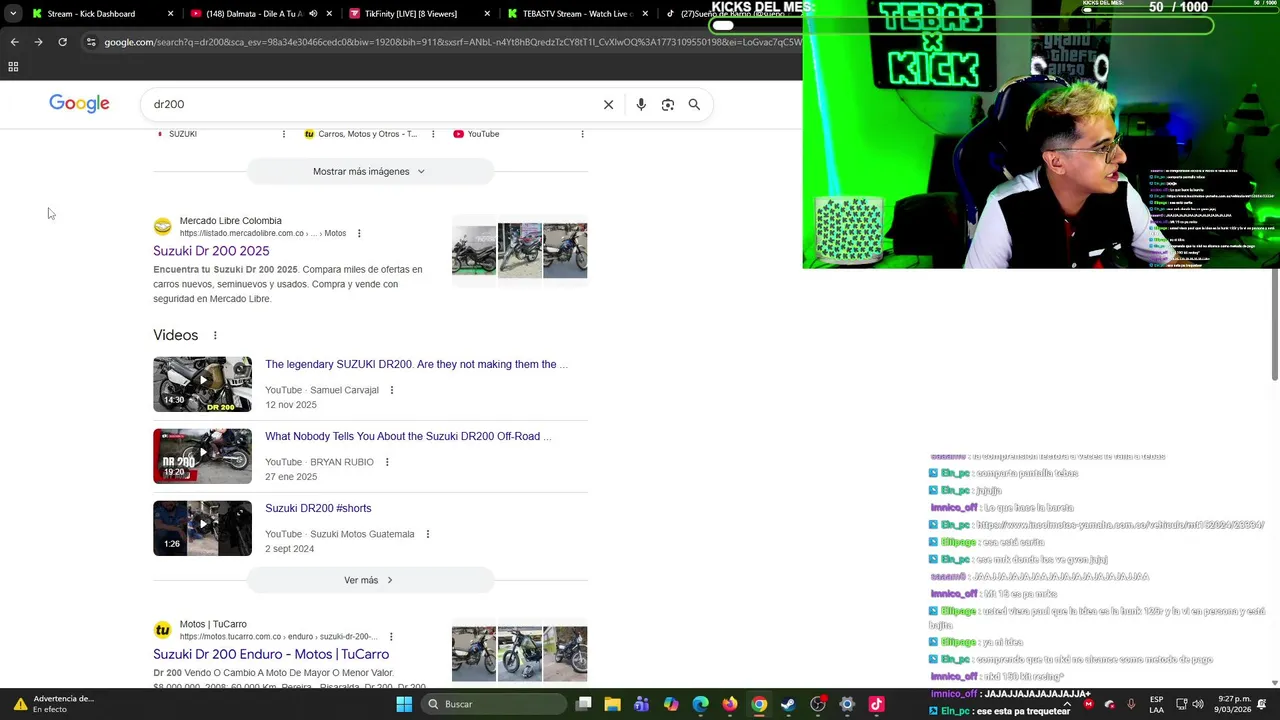The height and width of the screenshot is (720, 1280).
Task: Close the Stream - Kick Dashboard tab
Action: click(171, 14)
